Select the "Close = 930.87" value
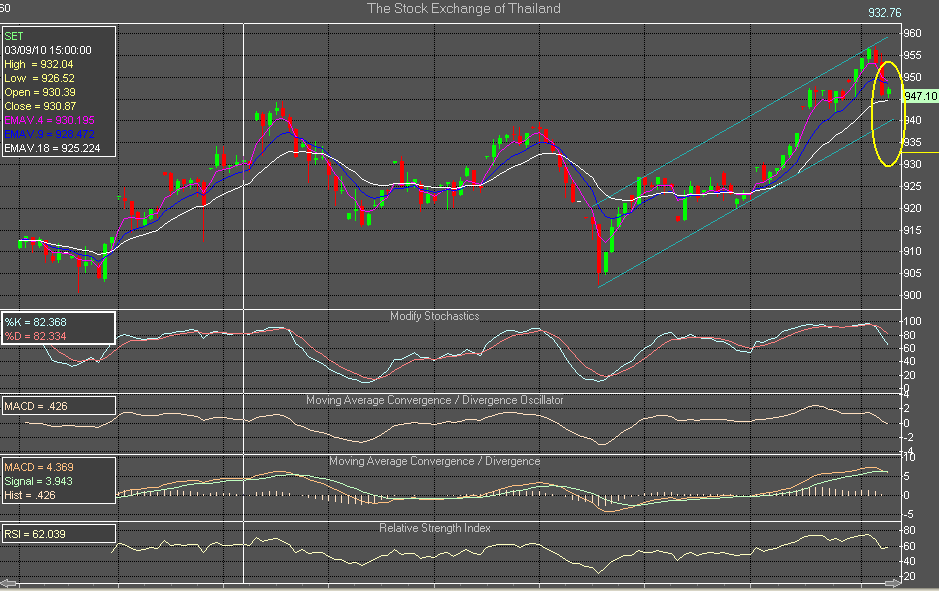This screenshot has width=939, height=591. [40, 106]
